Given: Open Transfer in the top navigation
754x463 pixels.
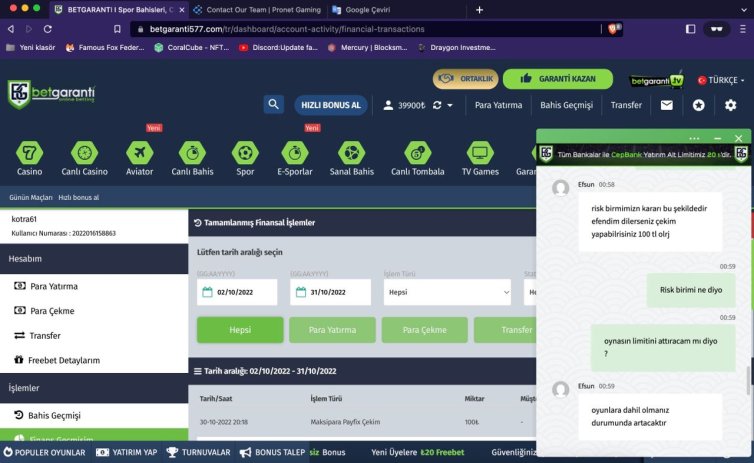Looking at the screenshot, I should click(626, 105).
